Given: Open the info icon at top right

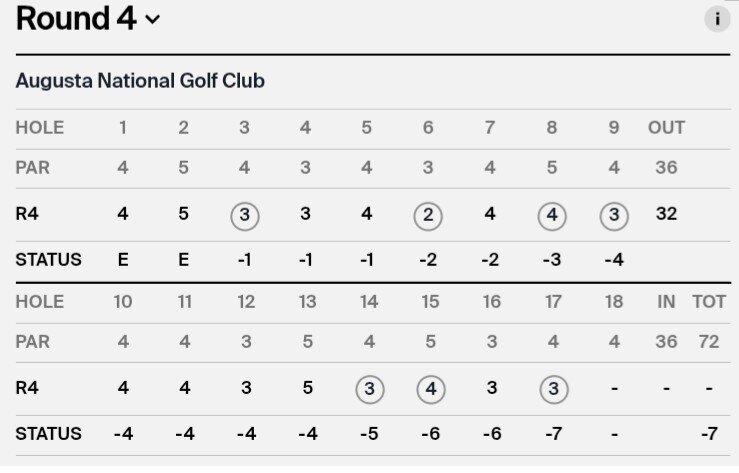Looking at the screenshot, I should click(717, 19).
